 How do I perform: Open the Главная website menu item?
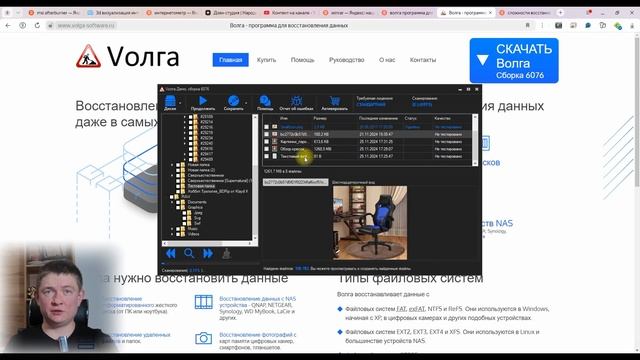pos(231,60)
